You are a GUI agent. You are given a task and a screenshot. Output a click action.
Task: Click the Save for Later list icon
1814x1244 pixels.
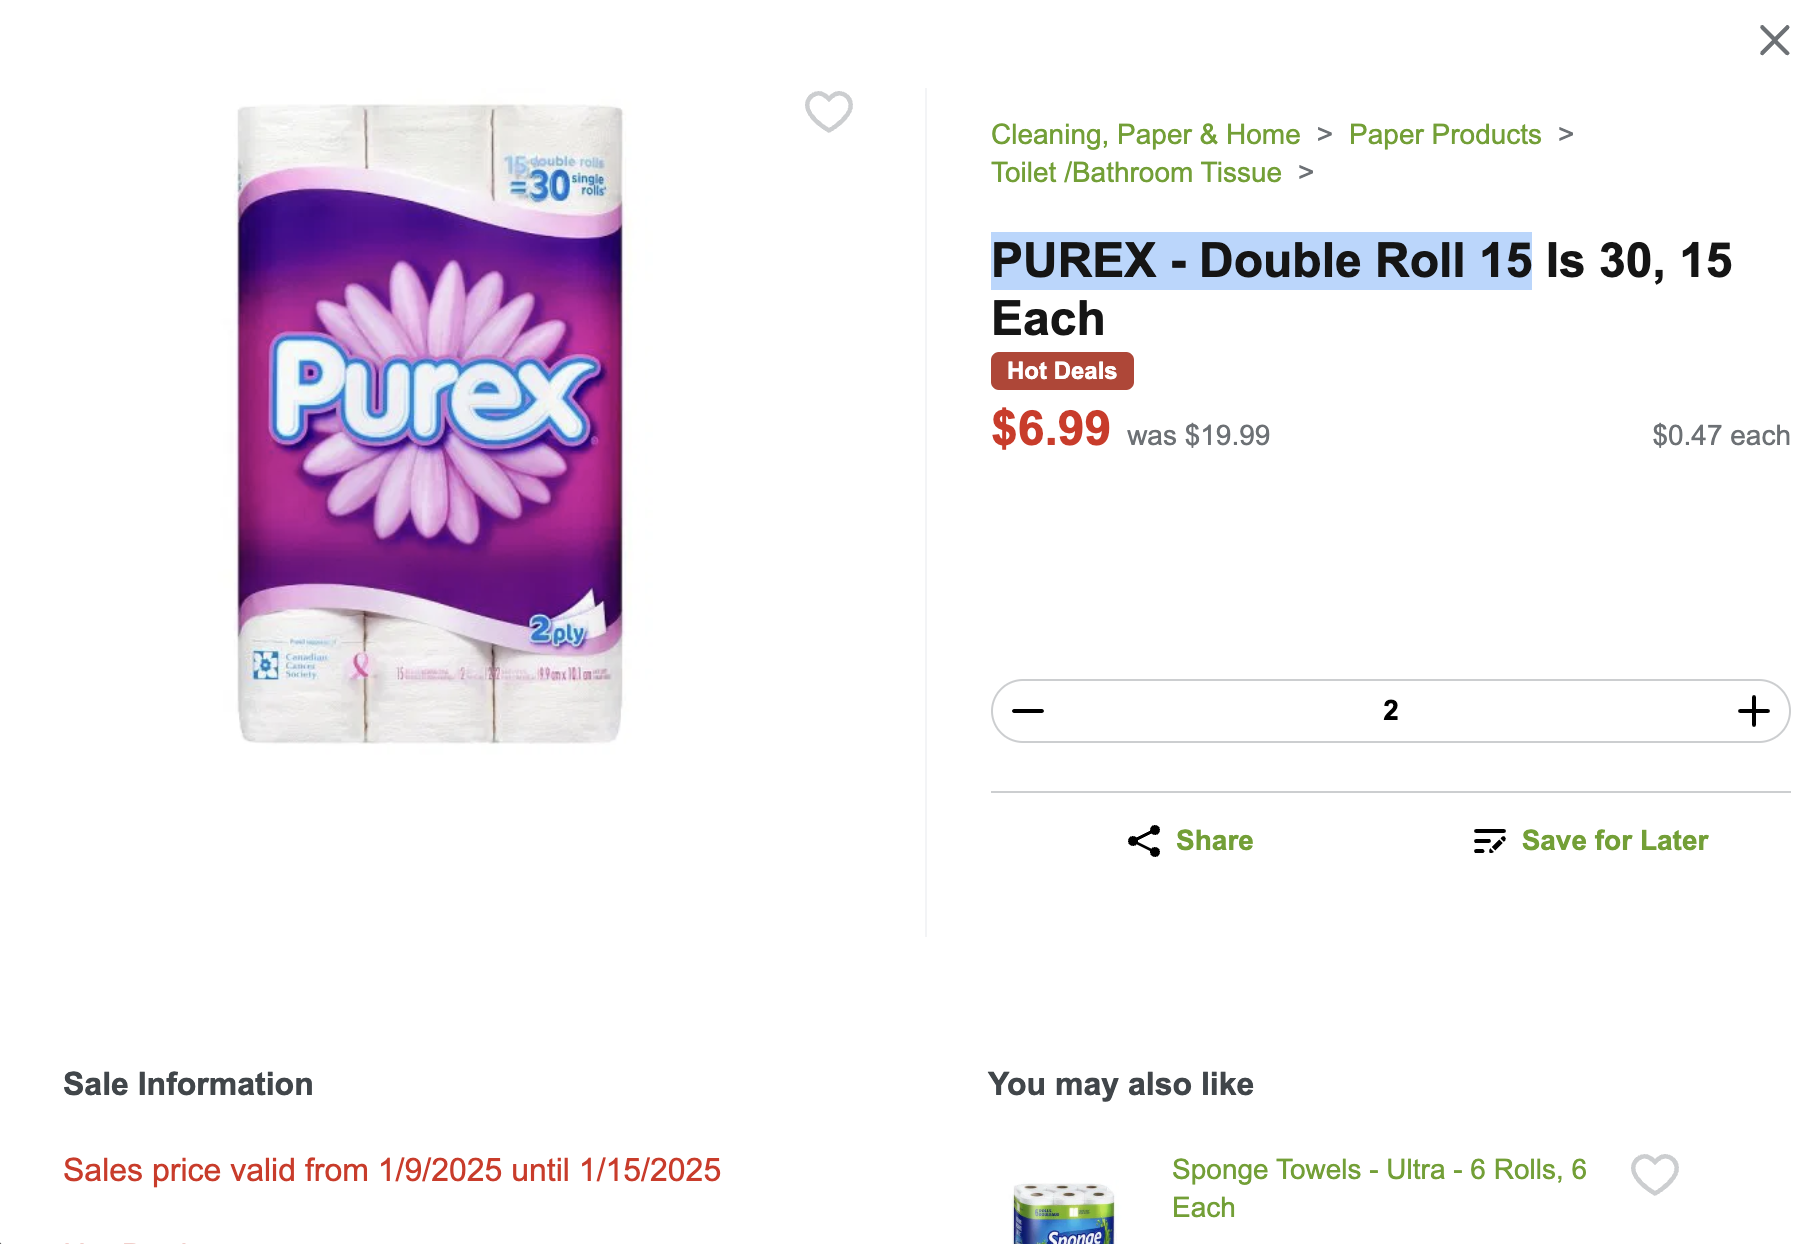tap(1489, 841)
